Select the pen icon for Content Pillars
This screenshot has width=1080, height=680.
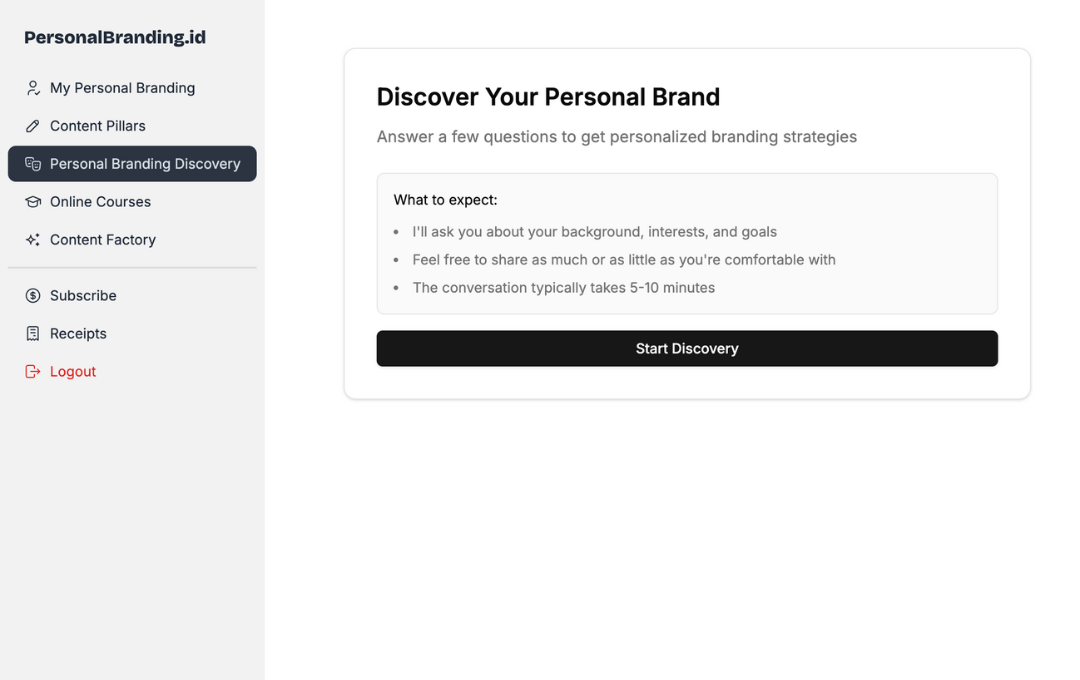point(31,125)
